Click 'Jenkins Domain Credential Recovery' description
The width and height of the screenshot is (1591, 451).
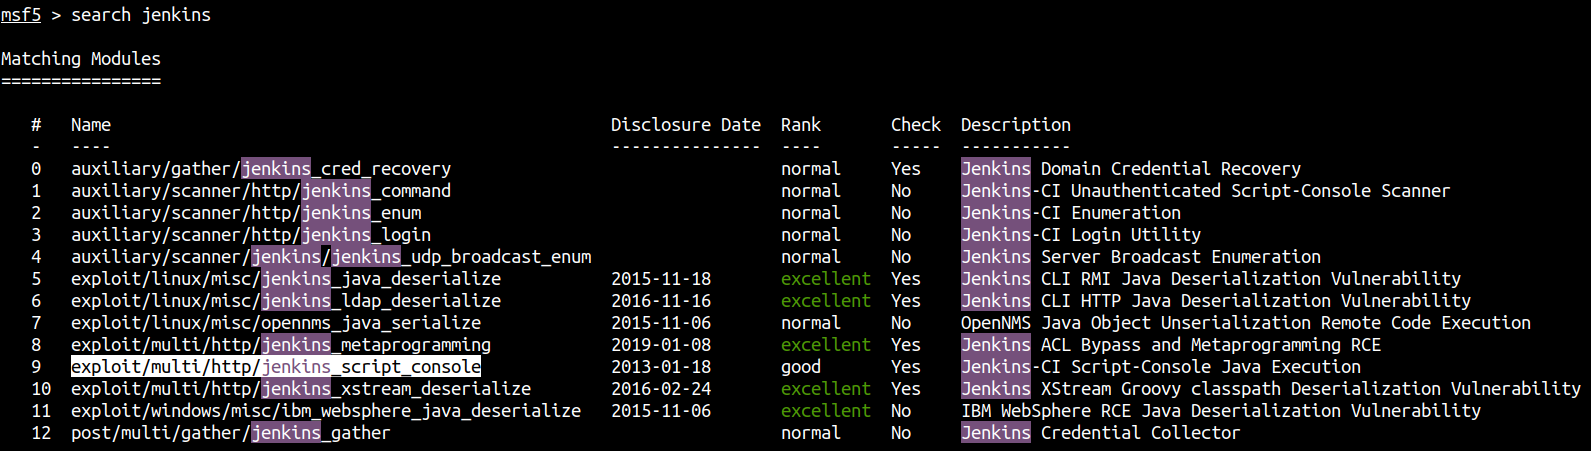1131,169
